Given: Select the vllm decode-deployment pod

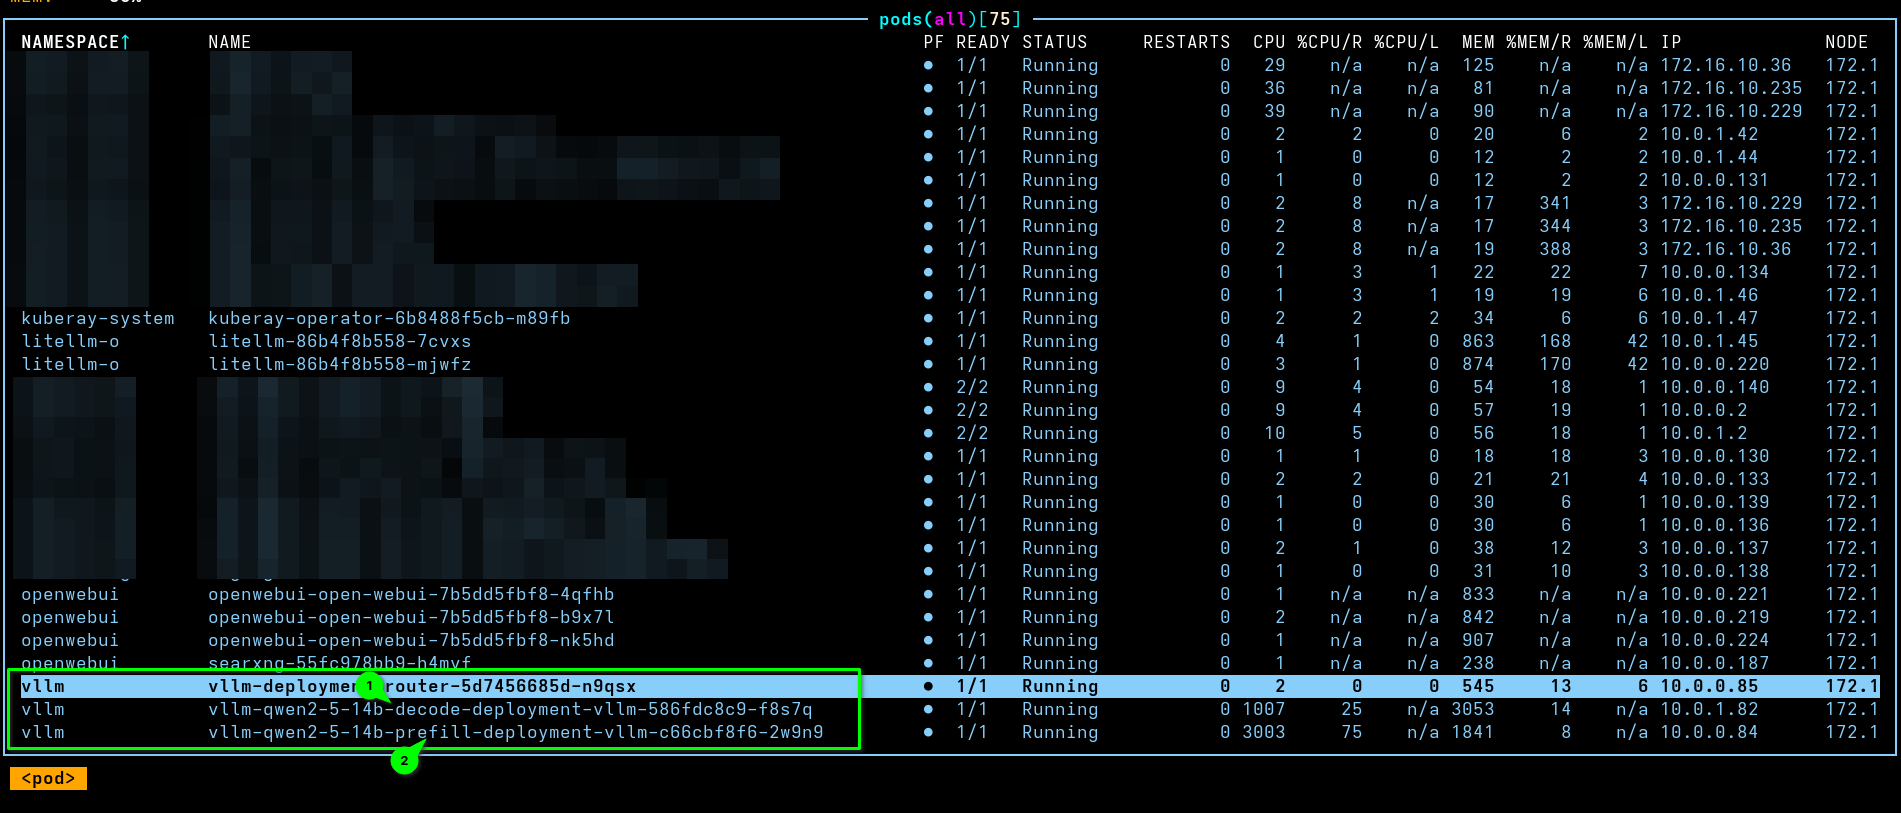Looking at the screenshot, I should coord(950,709).
